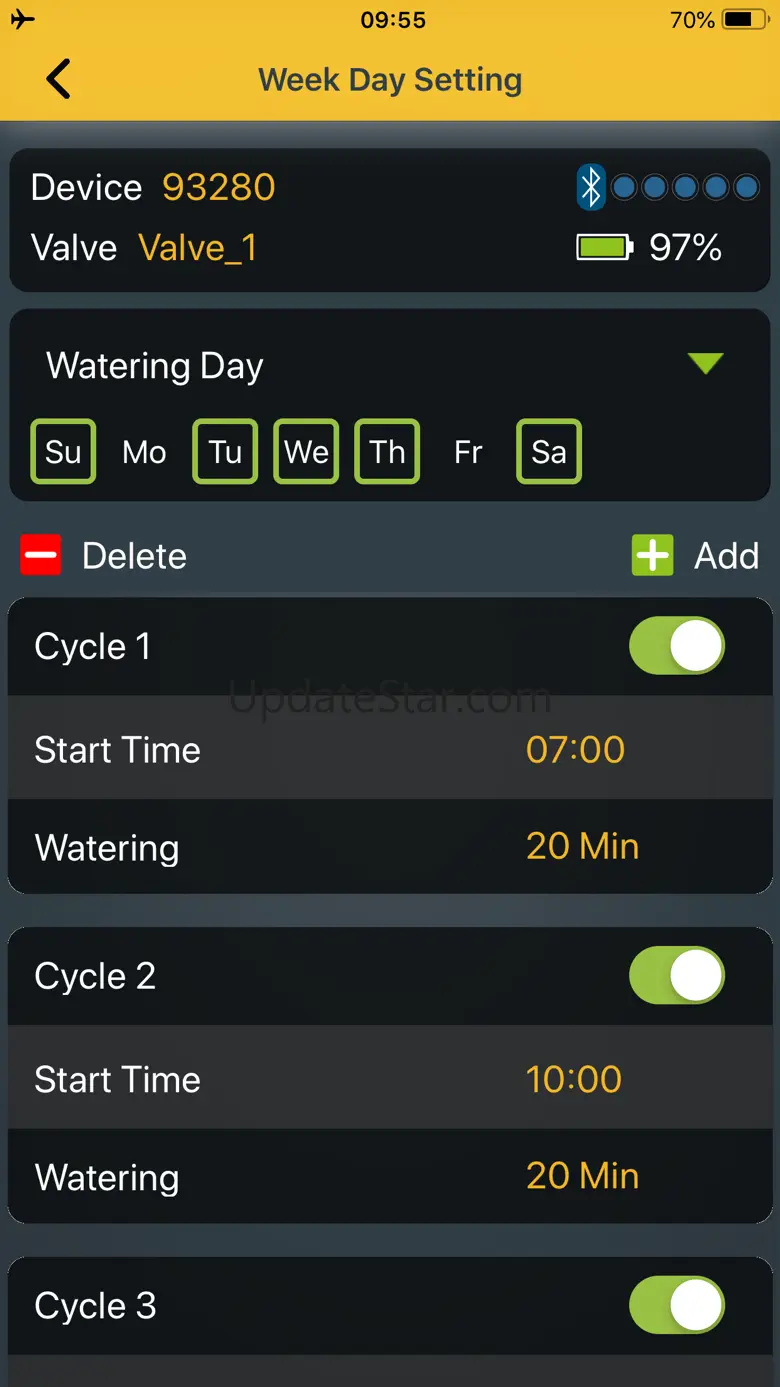Open Cycle 1 start time 07:00 picker
Viewport: 780px width, 1387px height.
[576, 750]
